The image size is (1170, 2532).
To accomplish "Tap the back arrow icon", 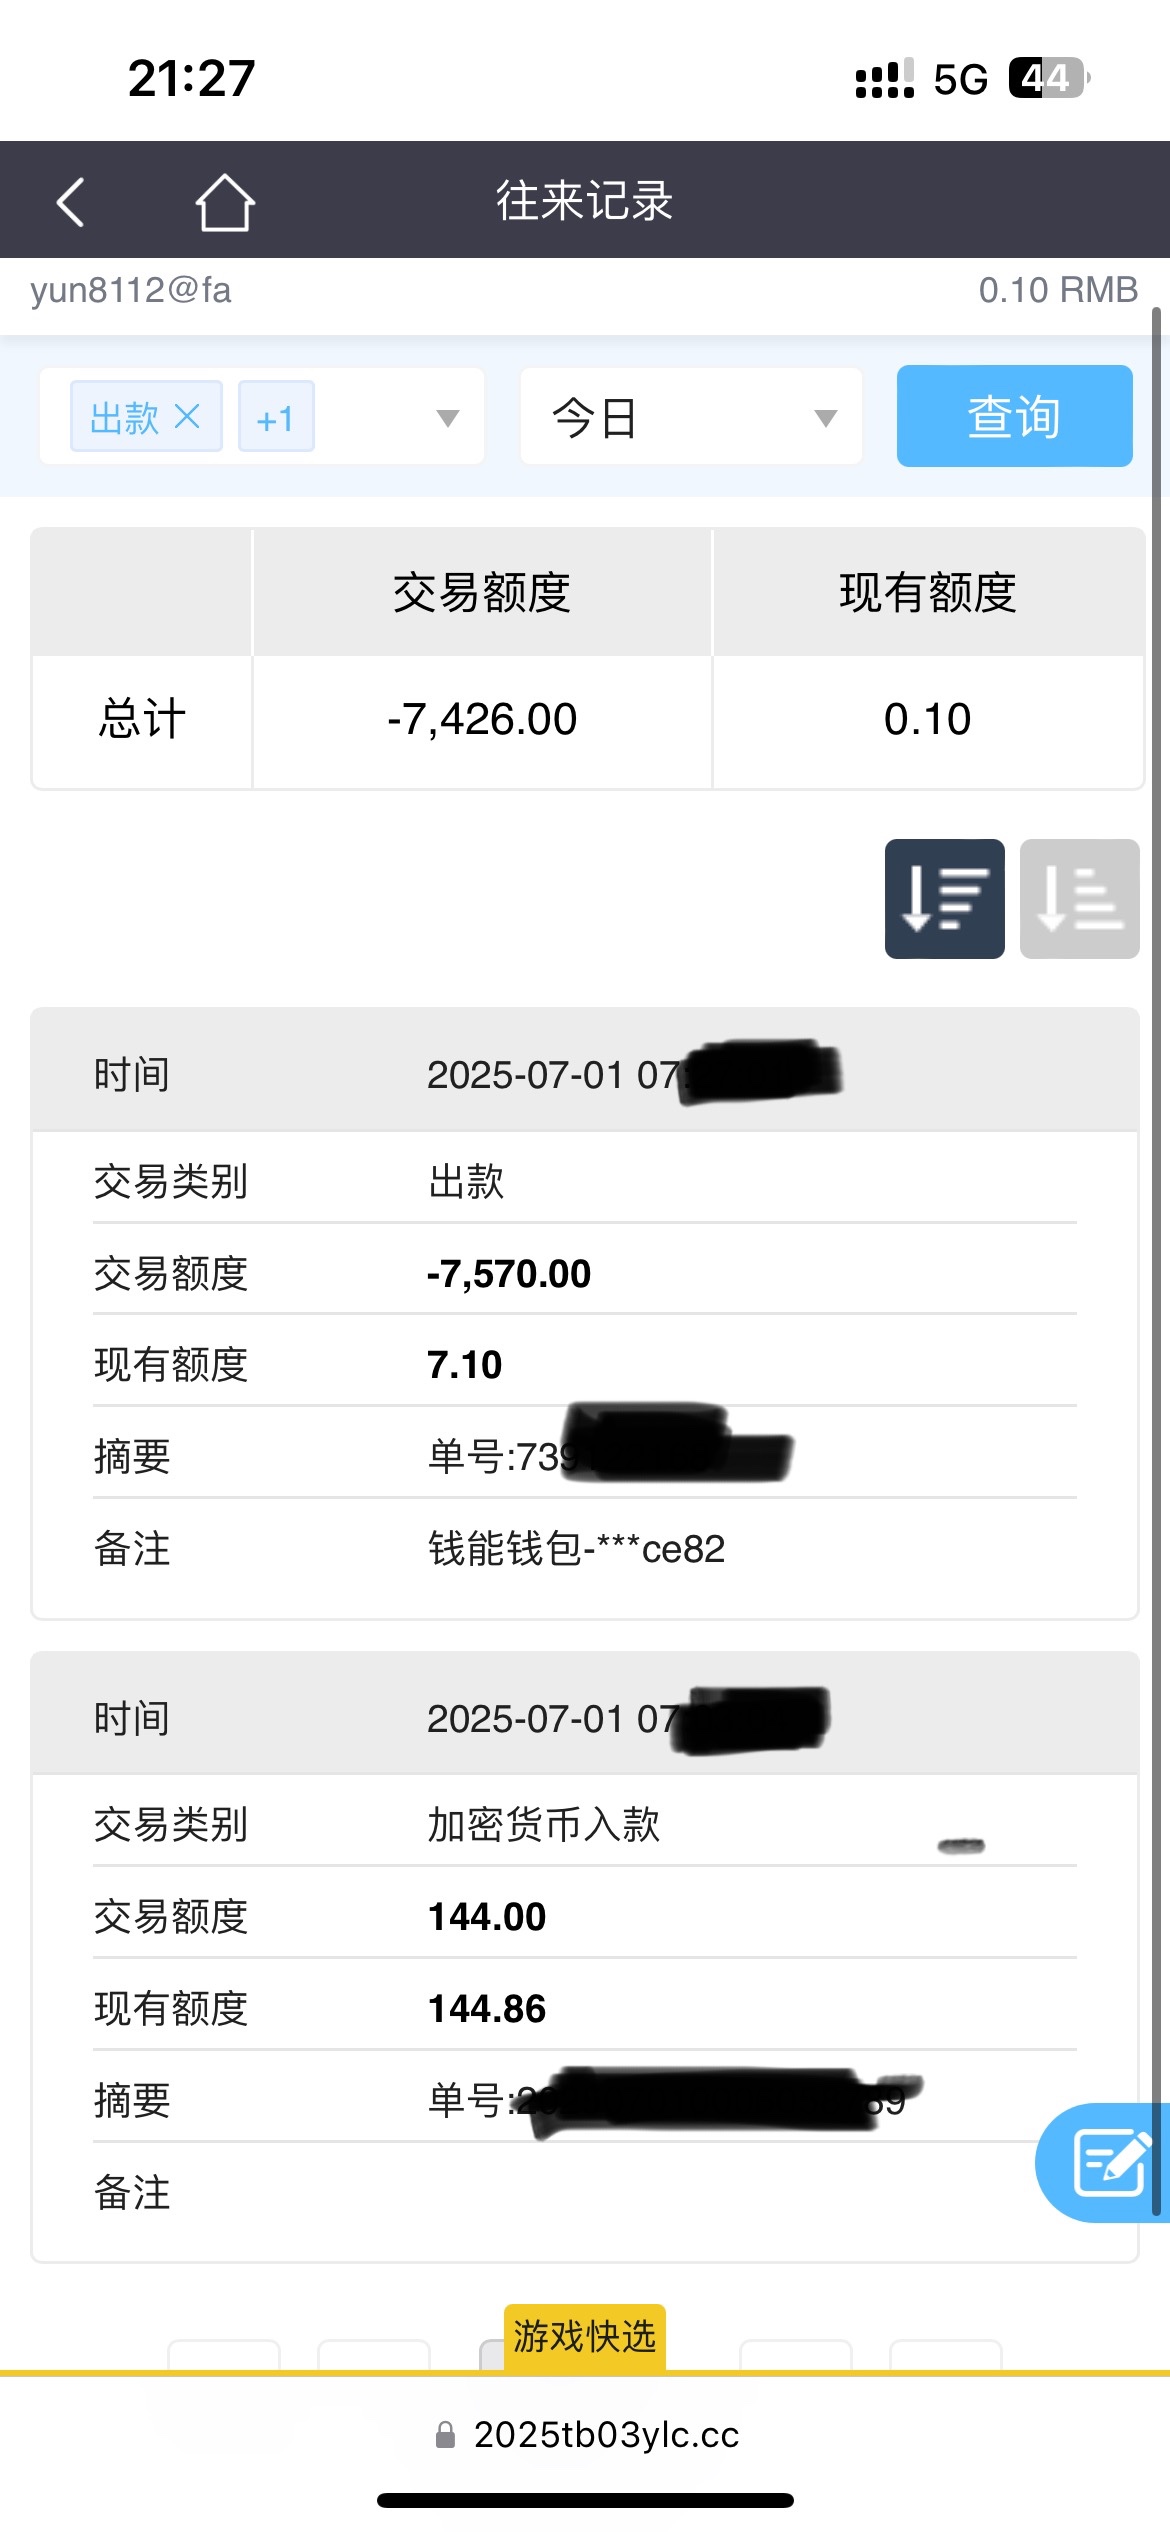I will click(70, 202).
